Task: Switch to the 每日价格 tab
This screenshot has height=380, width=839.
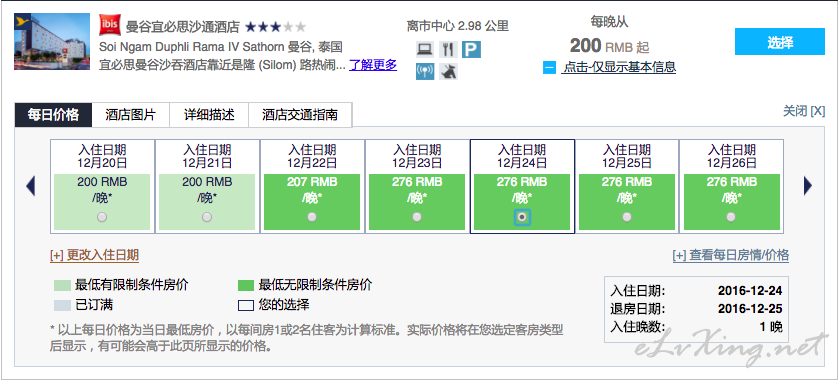Action: point(53,115)
